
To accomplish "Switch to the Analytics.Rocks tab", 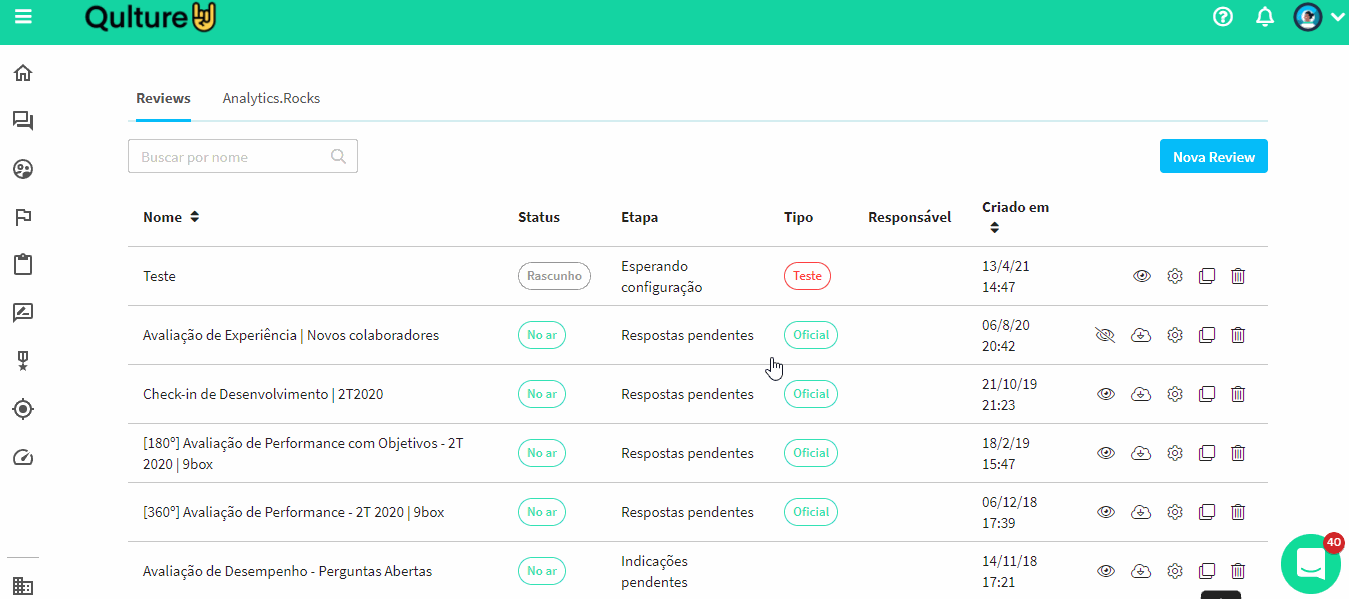I will coord(271,98).
